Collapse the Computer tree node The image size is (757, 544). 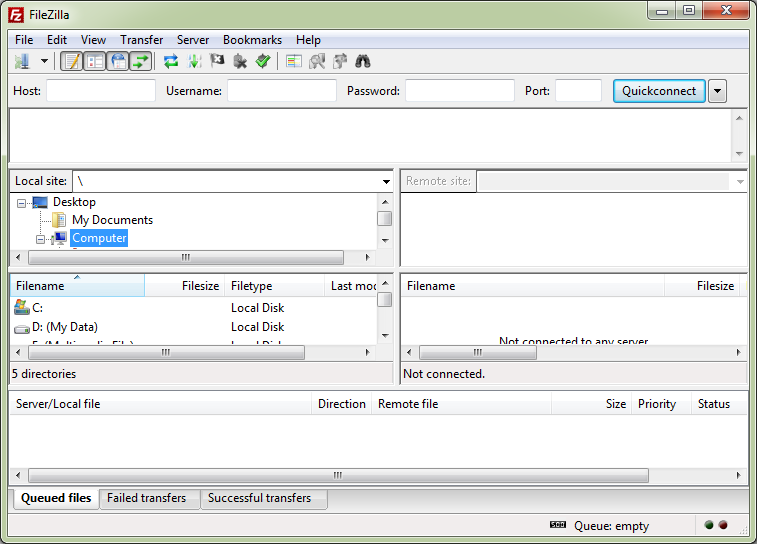coord(41,239)
